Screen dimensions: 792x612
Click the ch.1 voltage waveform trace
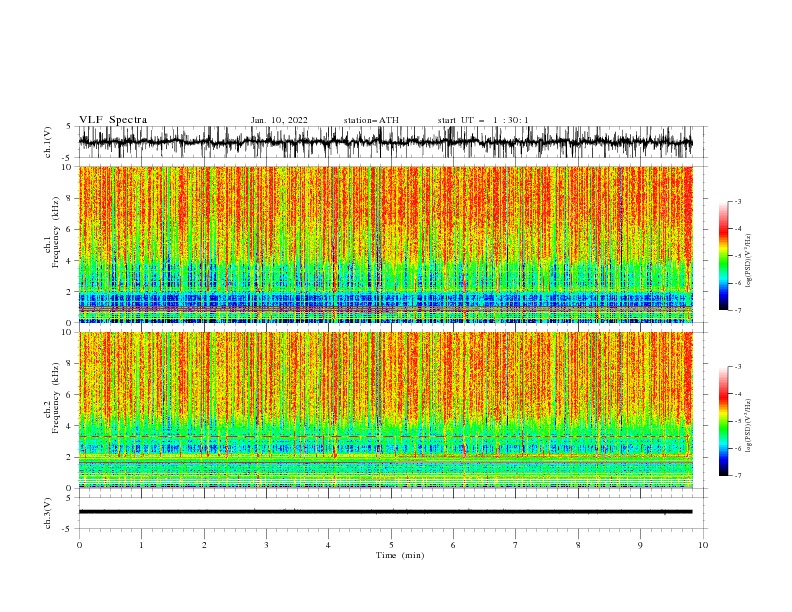click(385, 142)
